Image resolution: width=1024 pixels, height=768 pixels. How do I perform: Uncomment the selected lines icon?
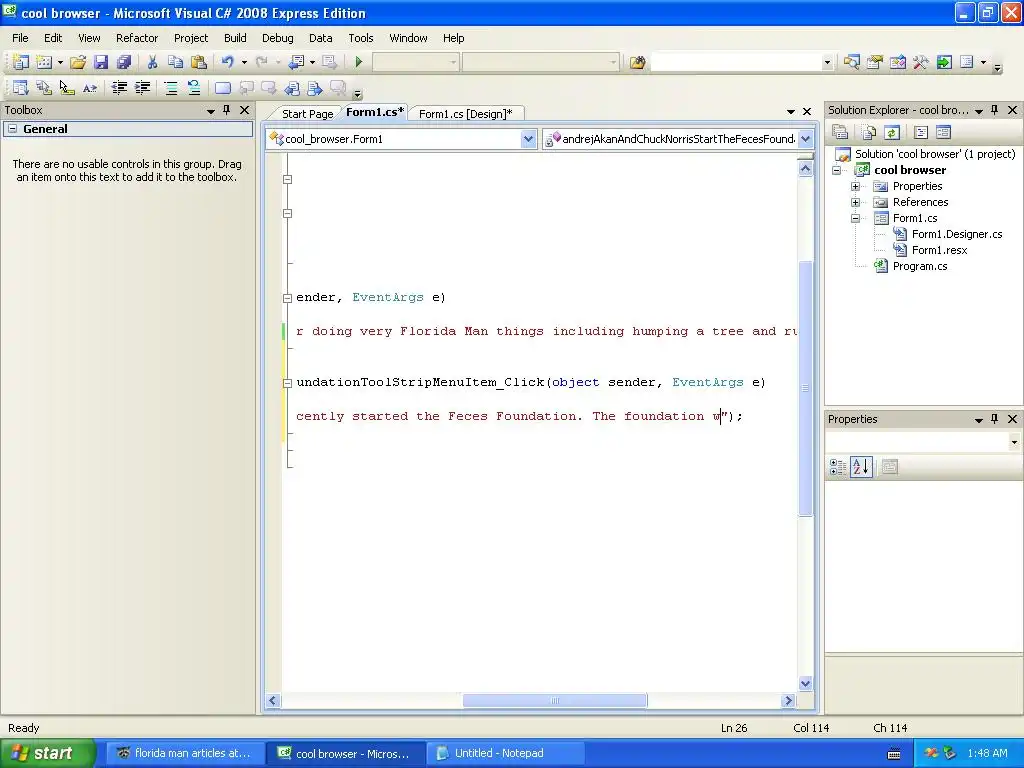pyautogui.click(x=194, y=88)
